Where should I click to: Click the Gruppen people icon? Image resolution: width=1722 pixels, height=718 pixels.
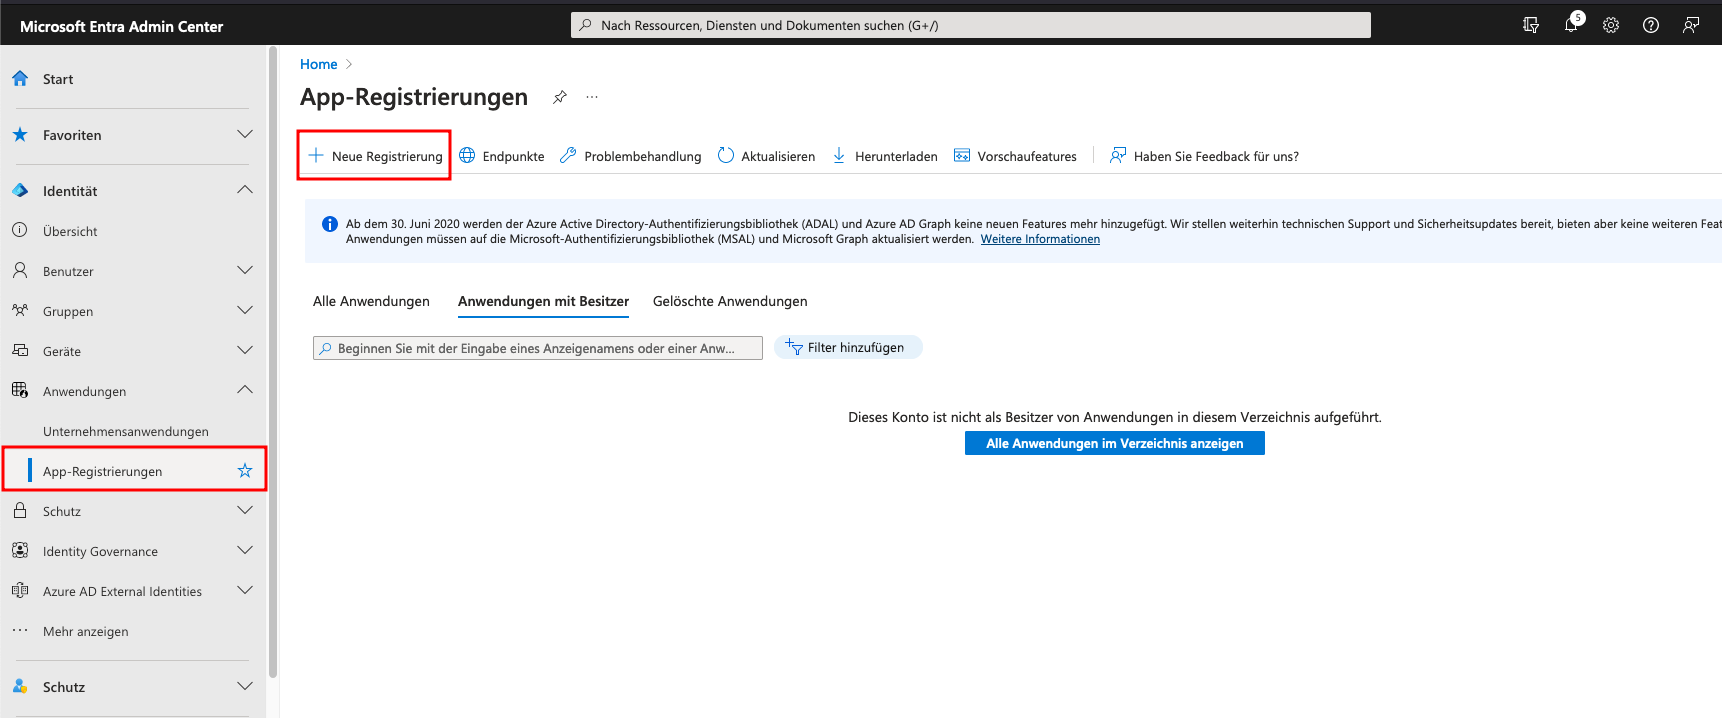20,311
